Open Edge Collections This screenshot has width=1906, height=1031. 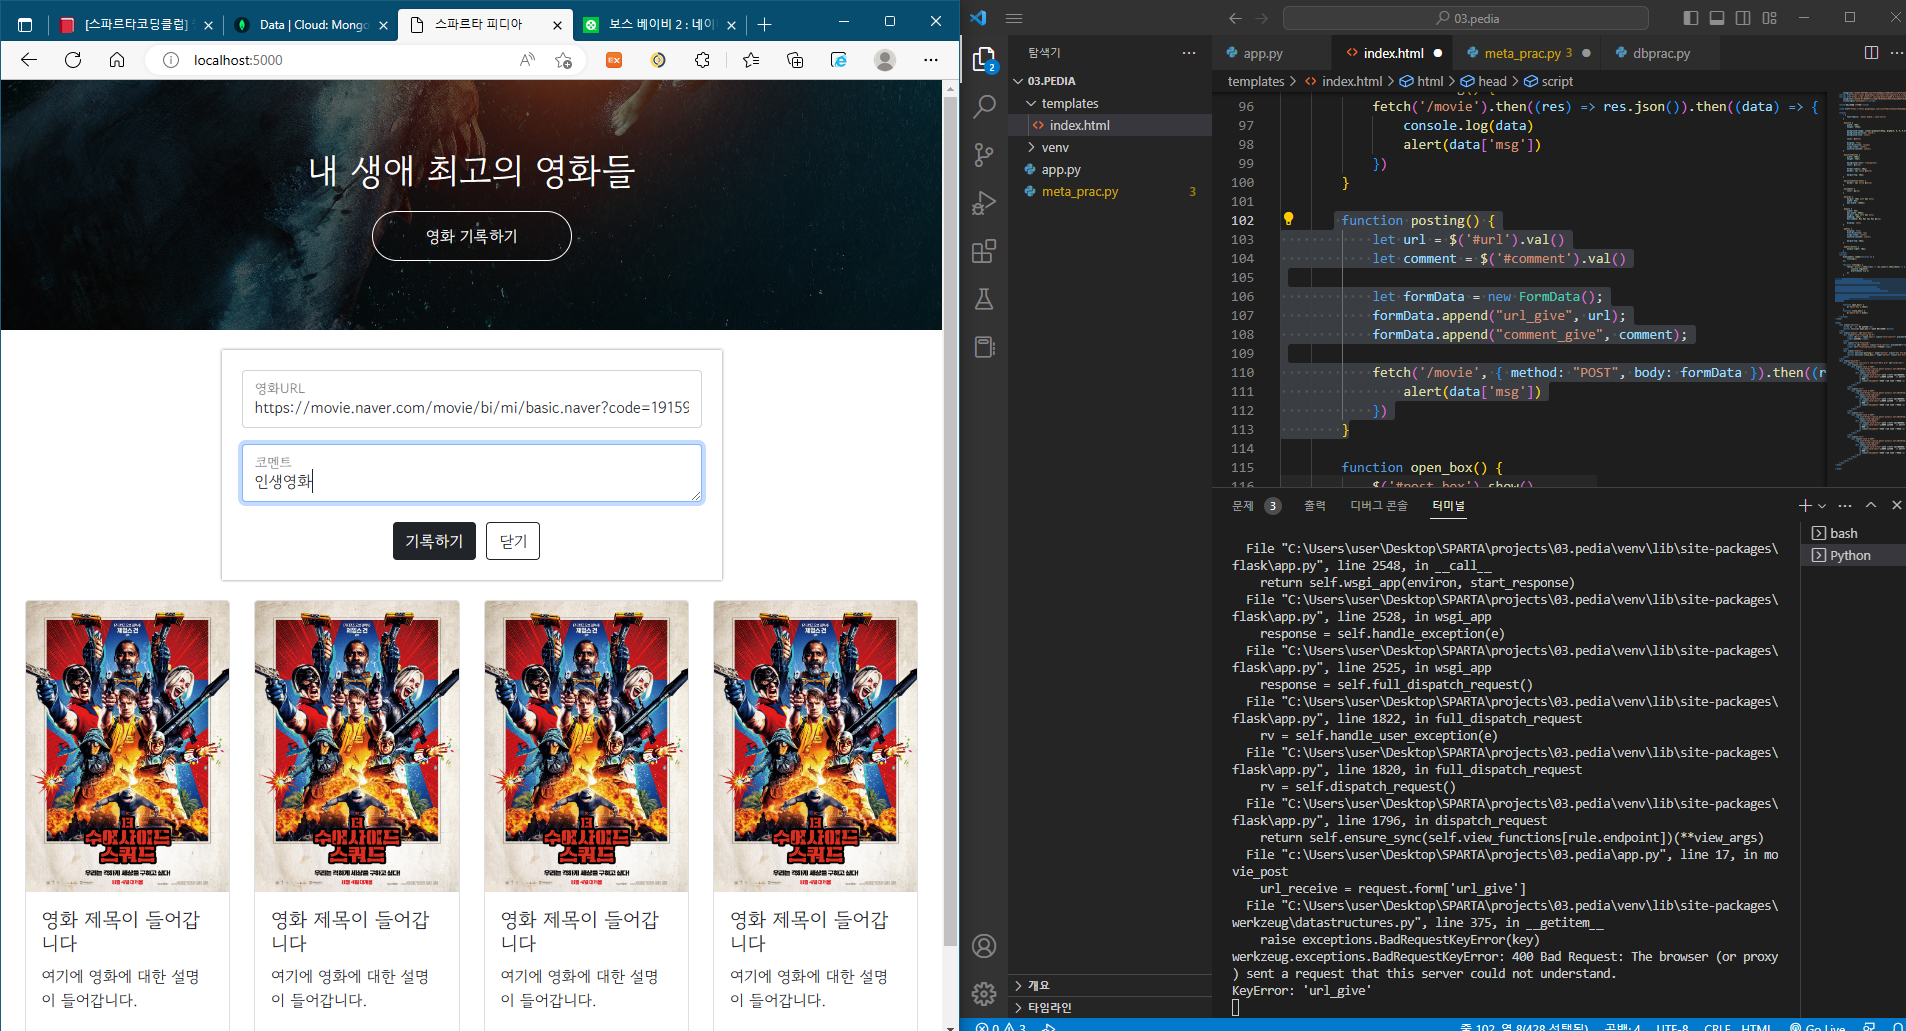(x=795, y=60)
